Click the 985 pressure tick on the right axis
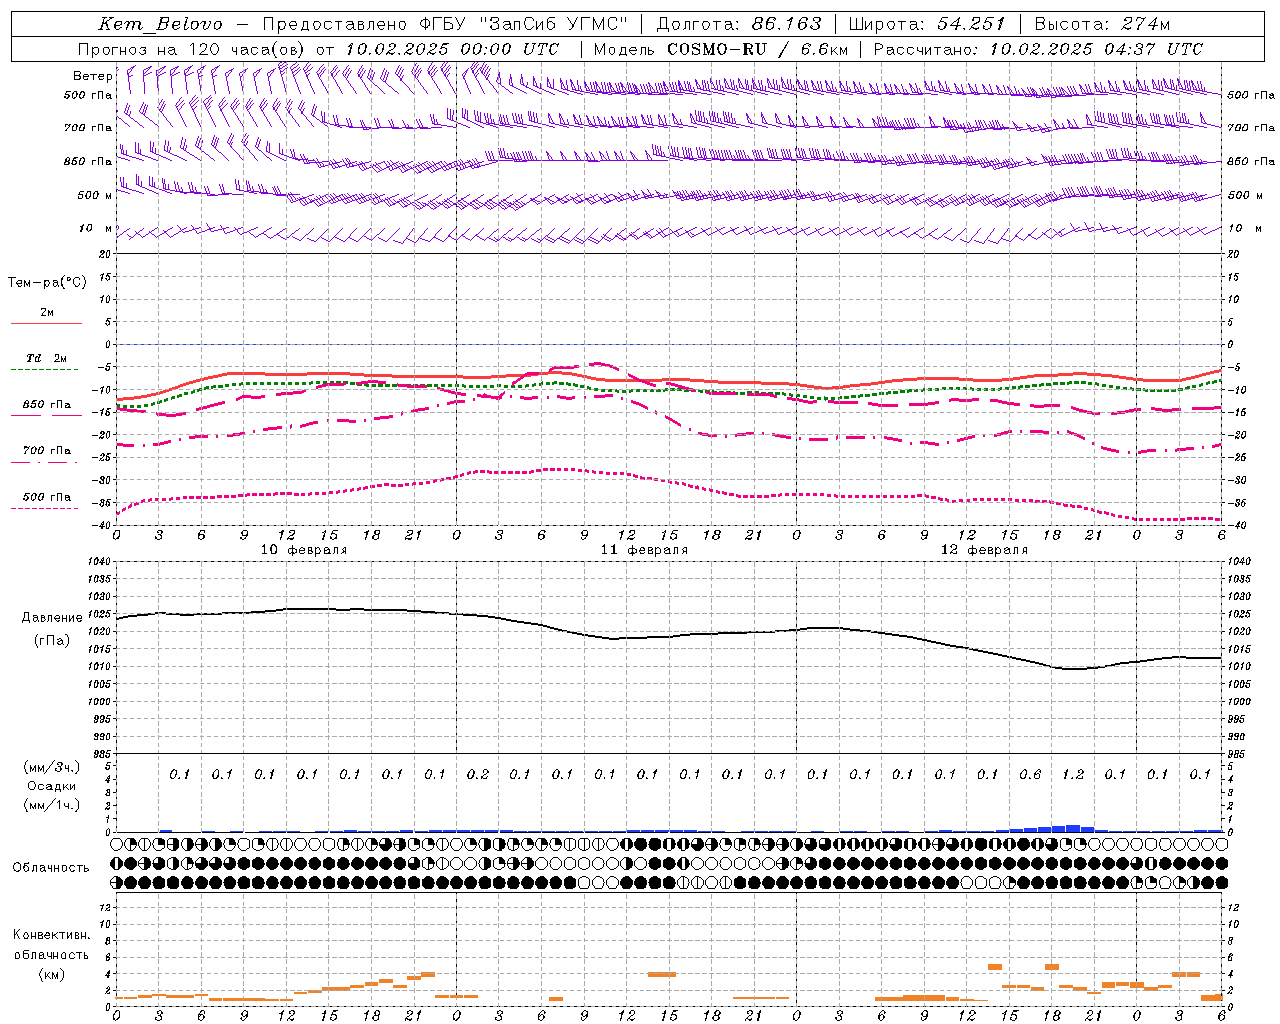 point(1238,754)
